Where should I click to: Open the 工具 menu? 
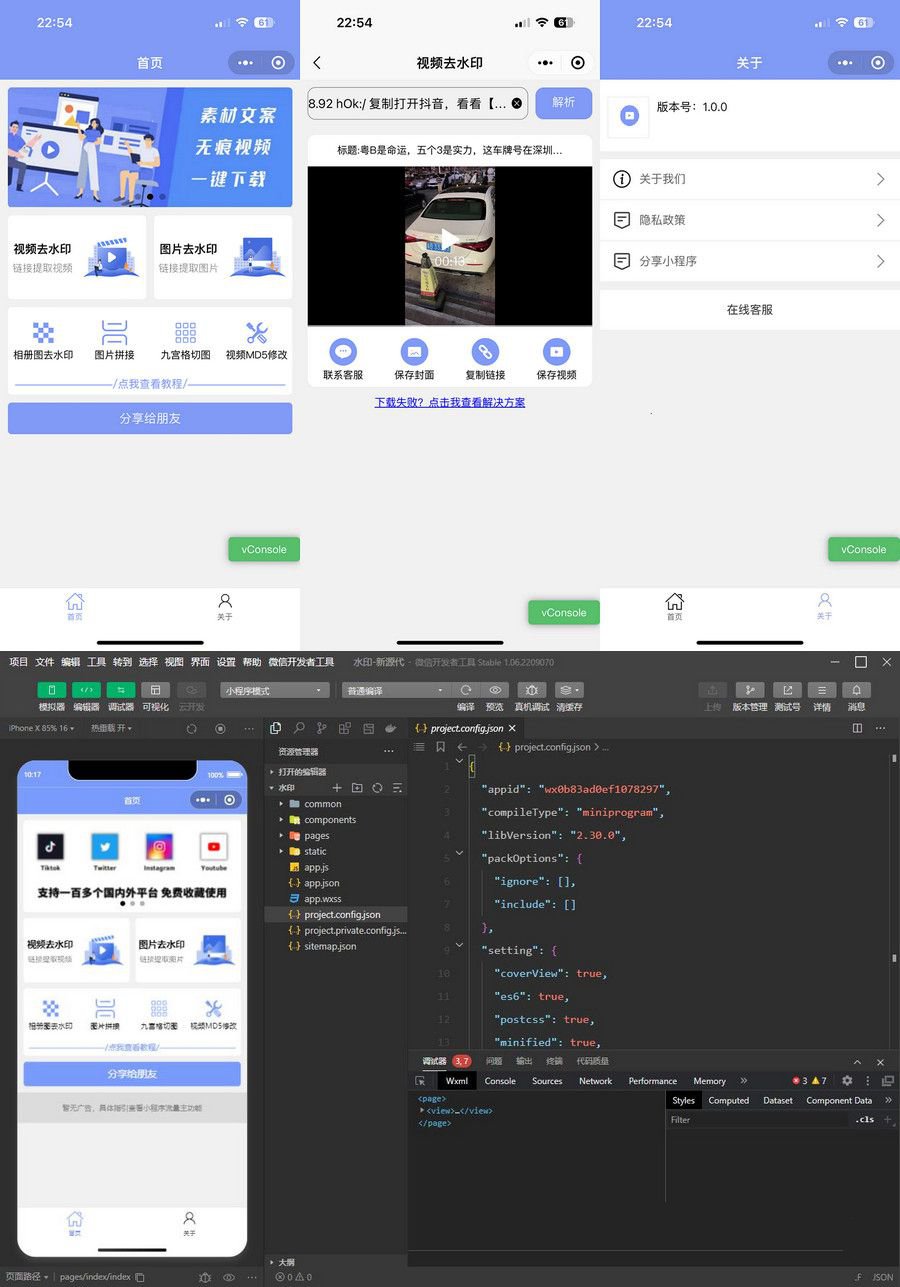(95, 661)
